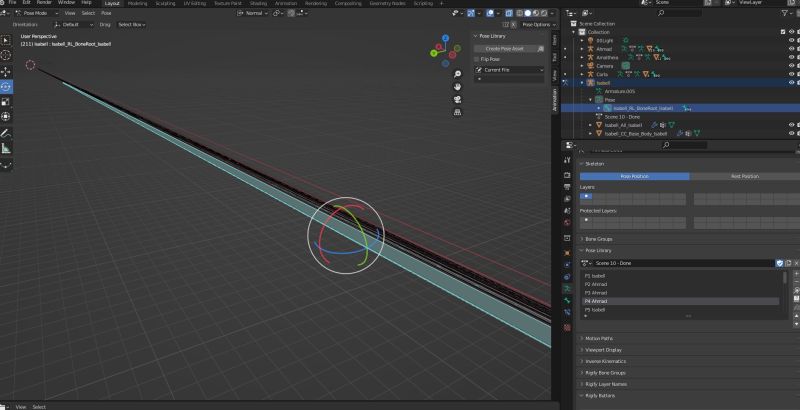This screenshot has width=800, height=410.
Task: Open the Scene properties tab icon
Action: click(x=567, y=211)
